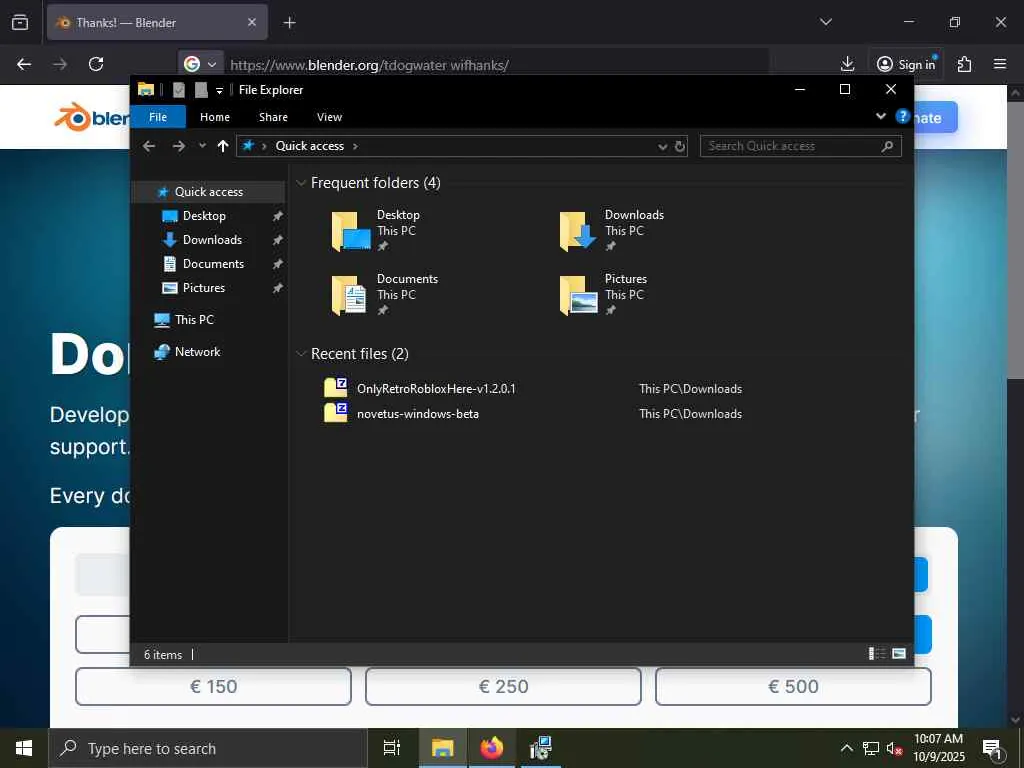Click the File Explorer back arrow
The height and width of the screenshot is (768, 1024).
[149, 146]
